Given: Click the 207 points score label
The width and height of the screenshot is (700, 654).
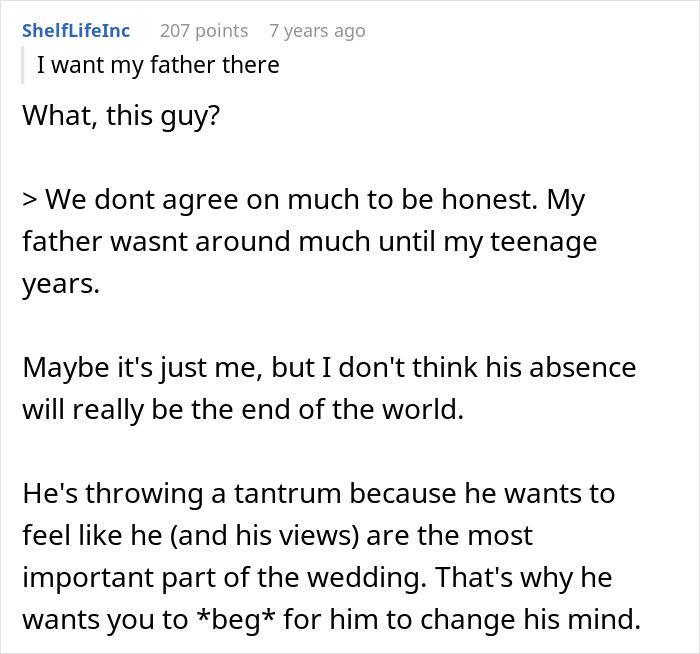Looking at the screenshot, I should click(x=204, y=31).
